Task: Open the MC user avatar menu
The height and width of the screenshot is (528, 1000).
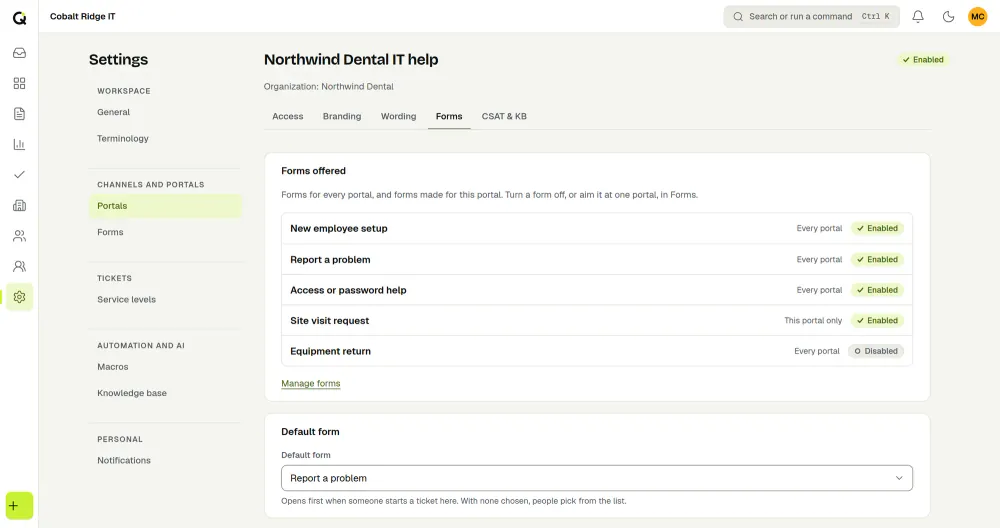Action: tap(978, 17)
